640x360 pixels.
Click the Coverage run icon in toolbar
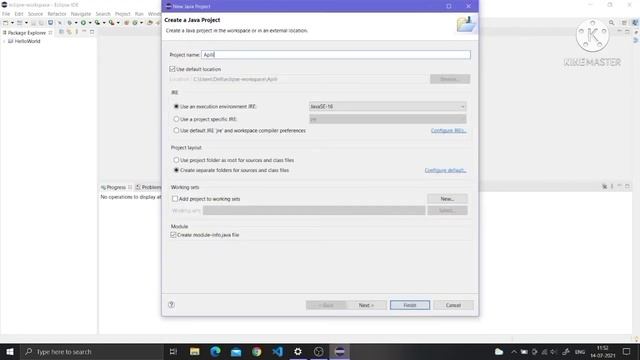pos(97,23)
